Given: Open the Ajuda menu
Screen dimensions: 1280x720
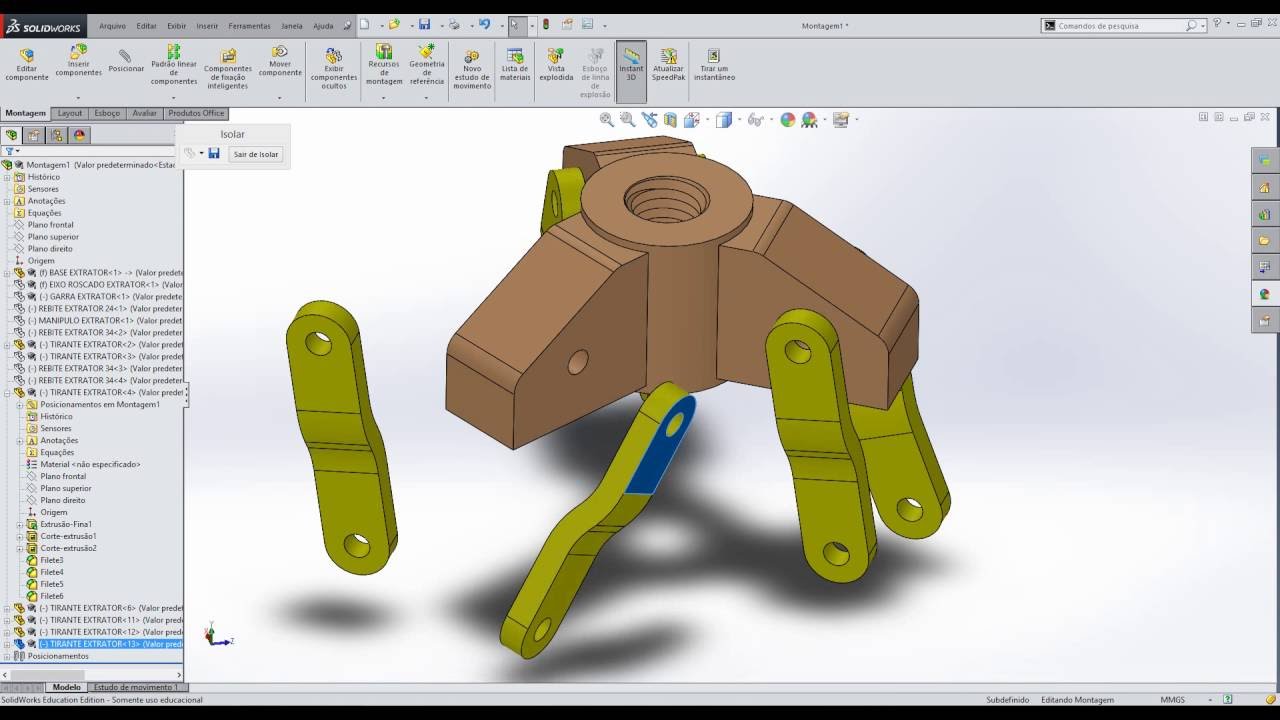Looking at the screenshot, I should [x=323, y=26].
